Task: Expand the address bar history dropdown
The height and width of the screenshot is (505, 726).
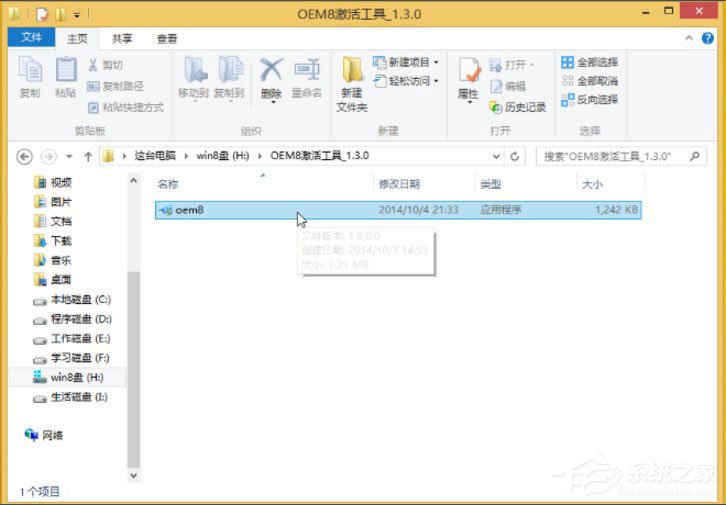Action: pos(496,156)
